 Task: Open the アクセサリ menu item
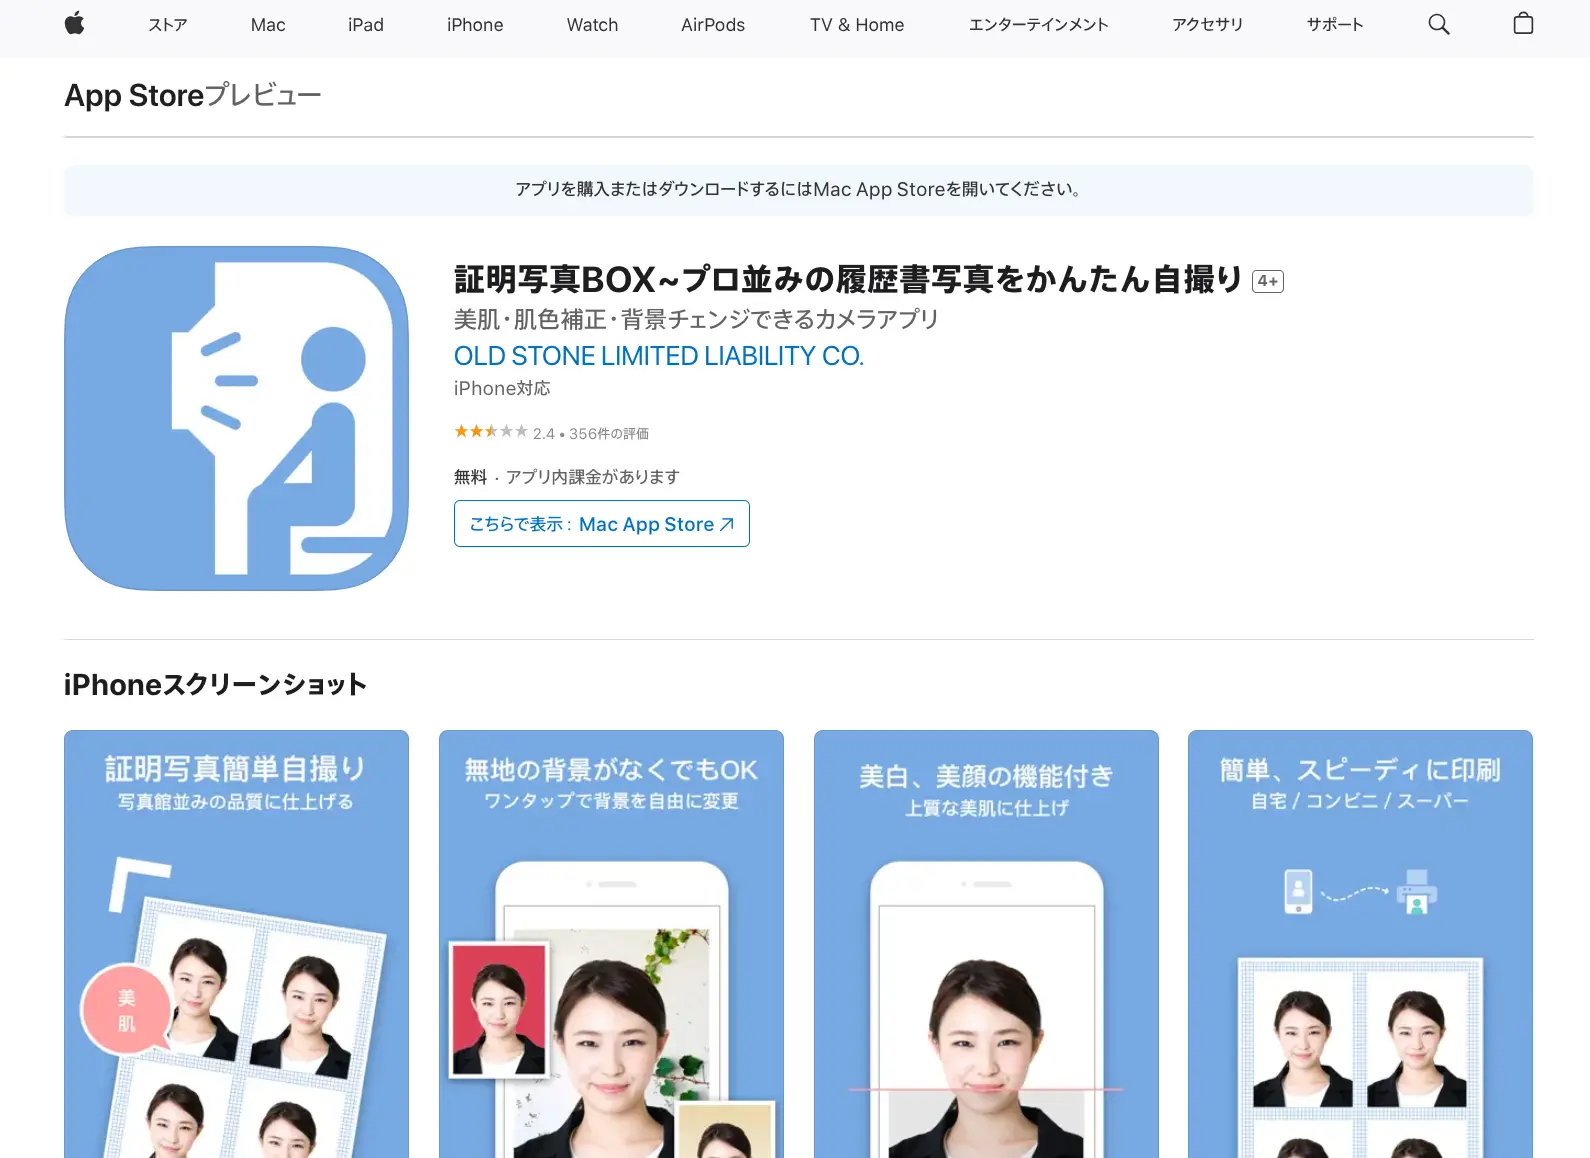pyautogui.click(x=1207, y=25)
